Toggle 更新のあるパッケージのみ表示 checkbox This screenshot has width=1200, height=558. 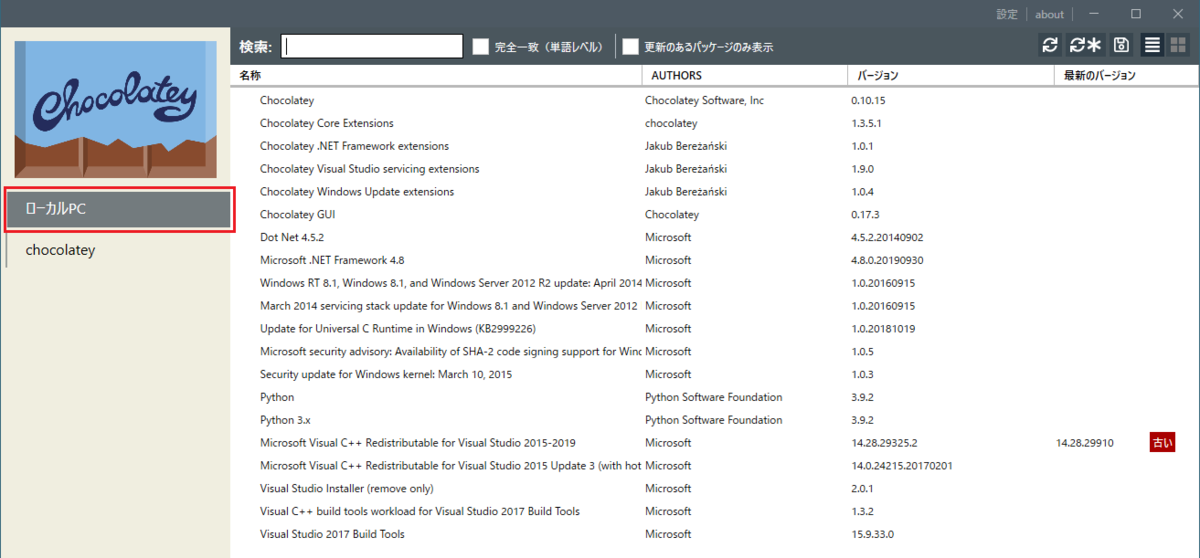631,46
